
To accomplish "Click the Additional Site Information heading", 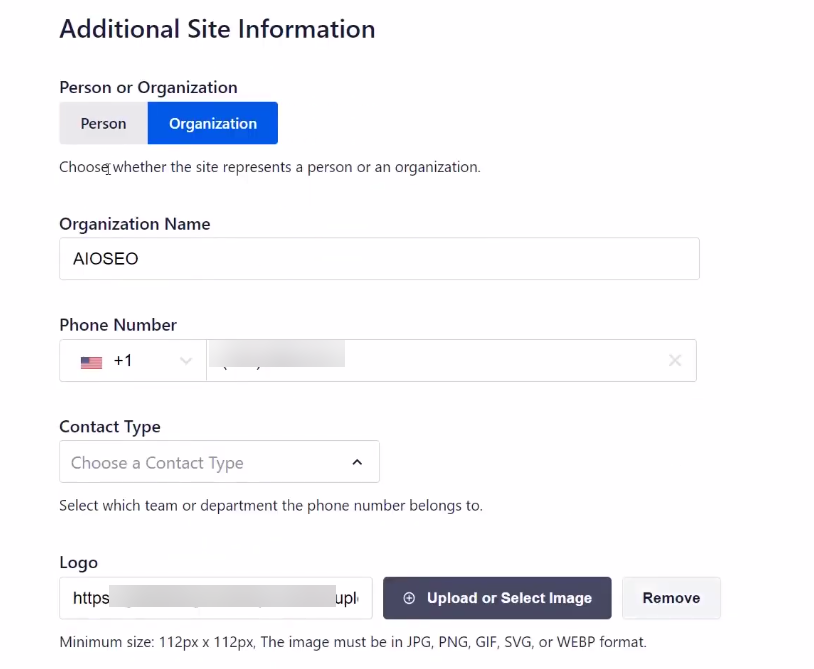I will pos(217,29).
